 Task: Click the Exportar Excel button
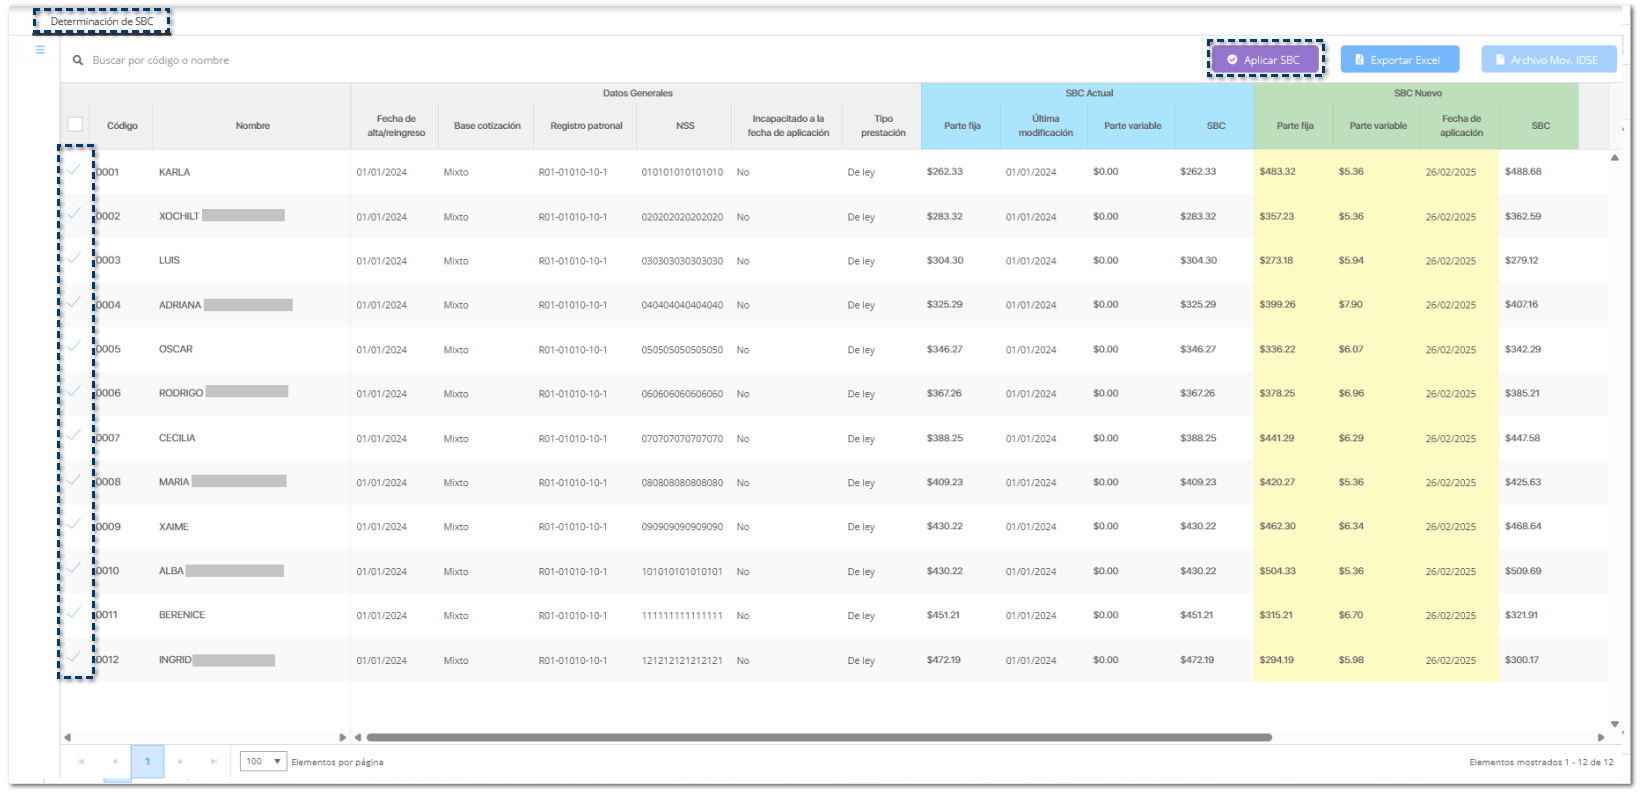pos(1399,60)
